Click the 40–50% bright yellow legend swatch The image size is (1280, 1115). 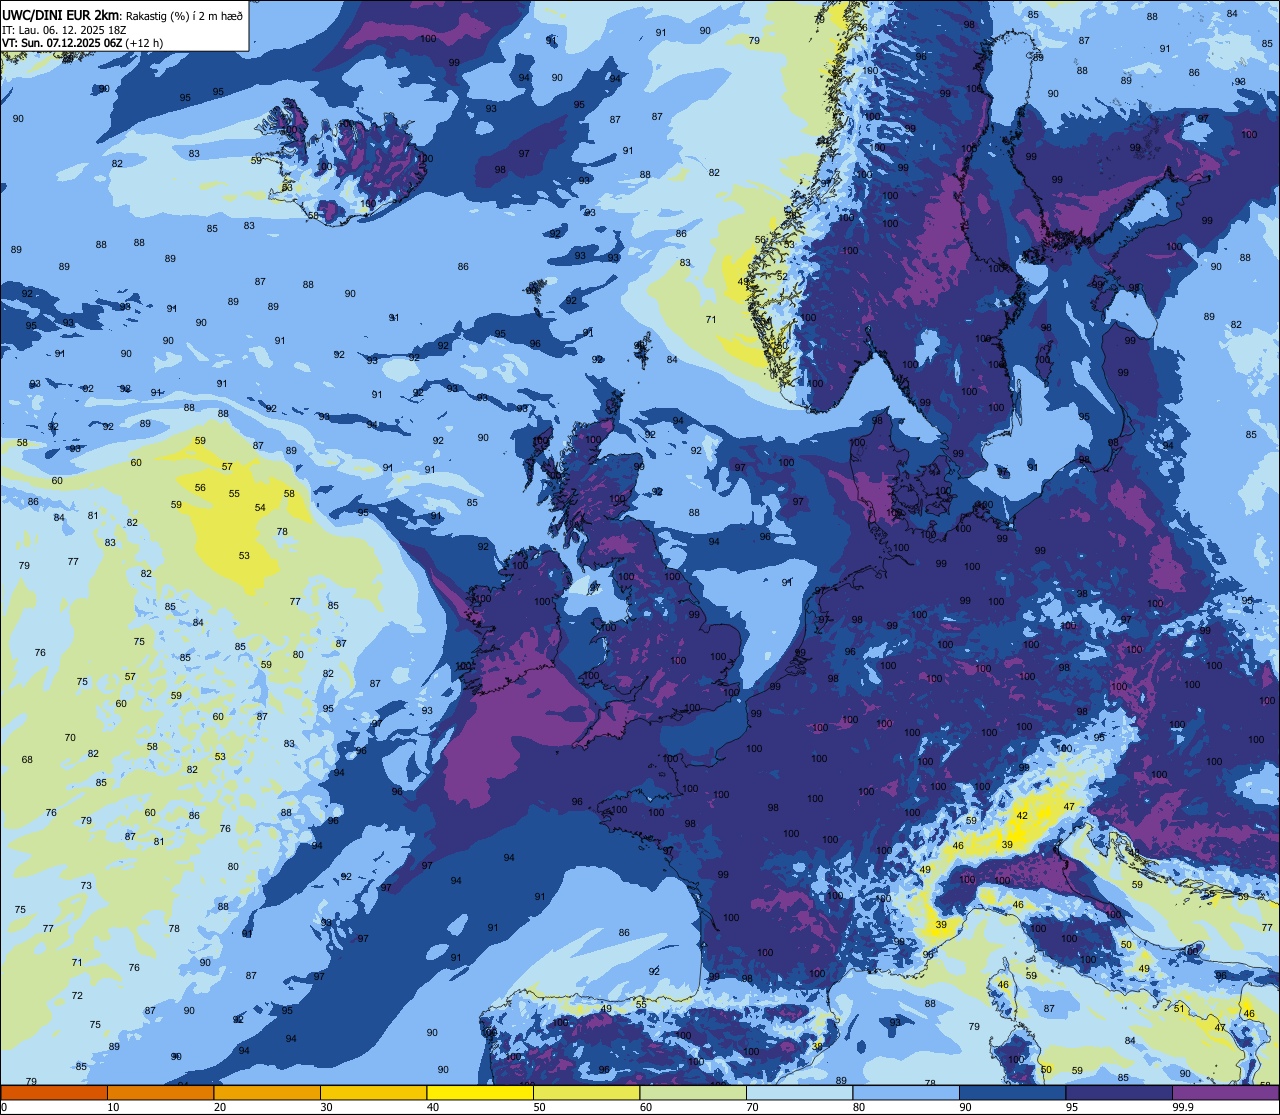point(480,1092)
